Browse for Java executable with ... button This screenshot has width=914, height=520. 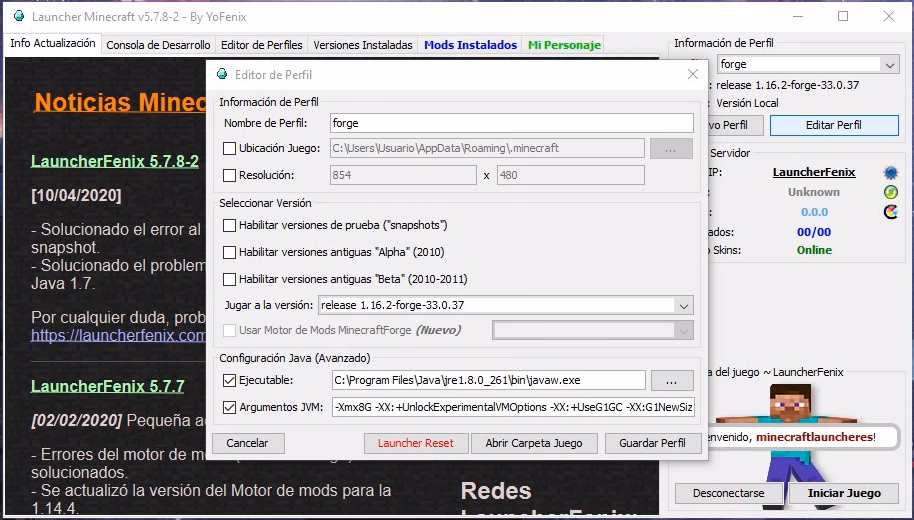point(672,381)
